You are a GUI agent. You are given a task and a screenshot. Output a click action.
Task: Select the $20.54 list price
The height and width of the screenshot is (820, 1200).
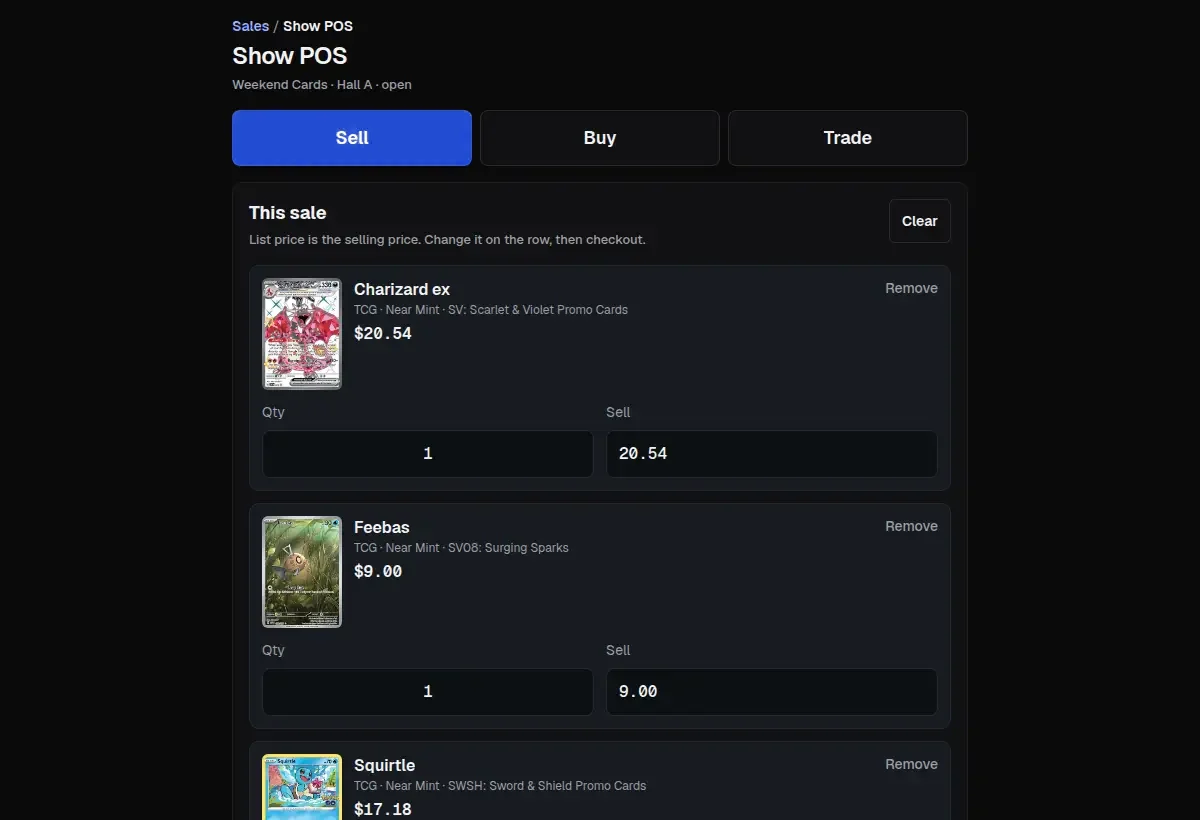[383, 333]
